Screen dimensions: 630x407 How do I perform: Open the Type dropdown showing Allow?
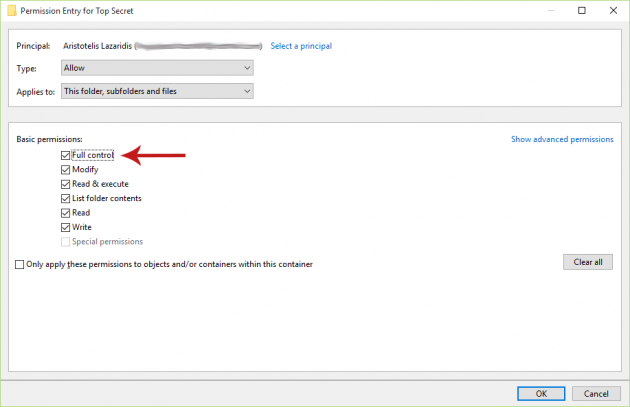[157, 68]
